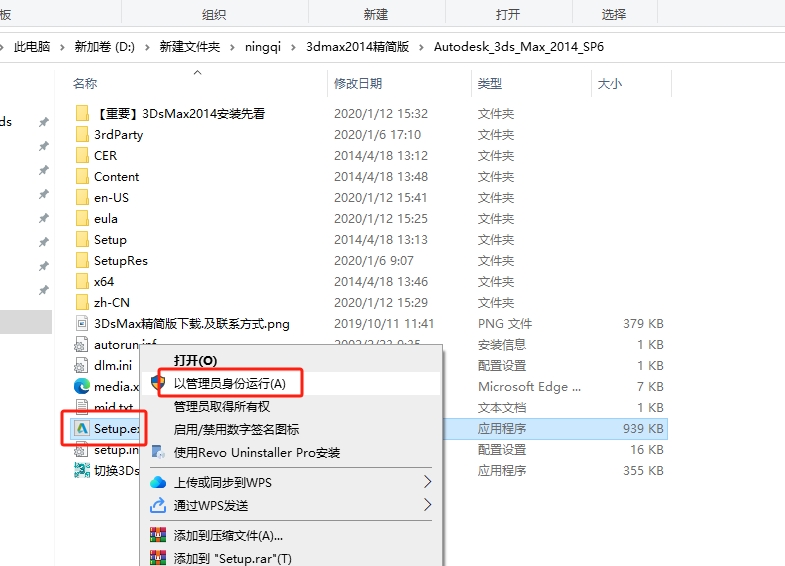Expand breadcrumb chevron after 新加卷 (D:)
The width and height of the screenshot is (785, 566).
(x=147, y=47)
